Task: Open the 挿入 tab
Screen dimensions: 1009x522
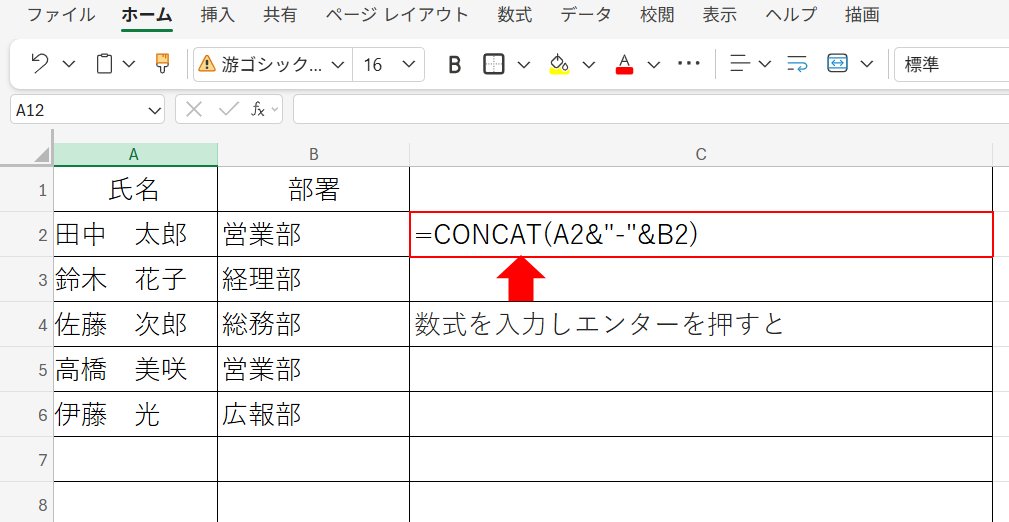Action: point(217,15)
